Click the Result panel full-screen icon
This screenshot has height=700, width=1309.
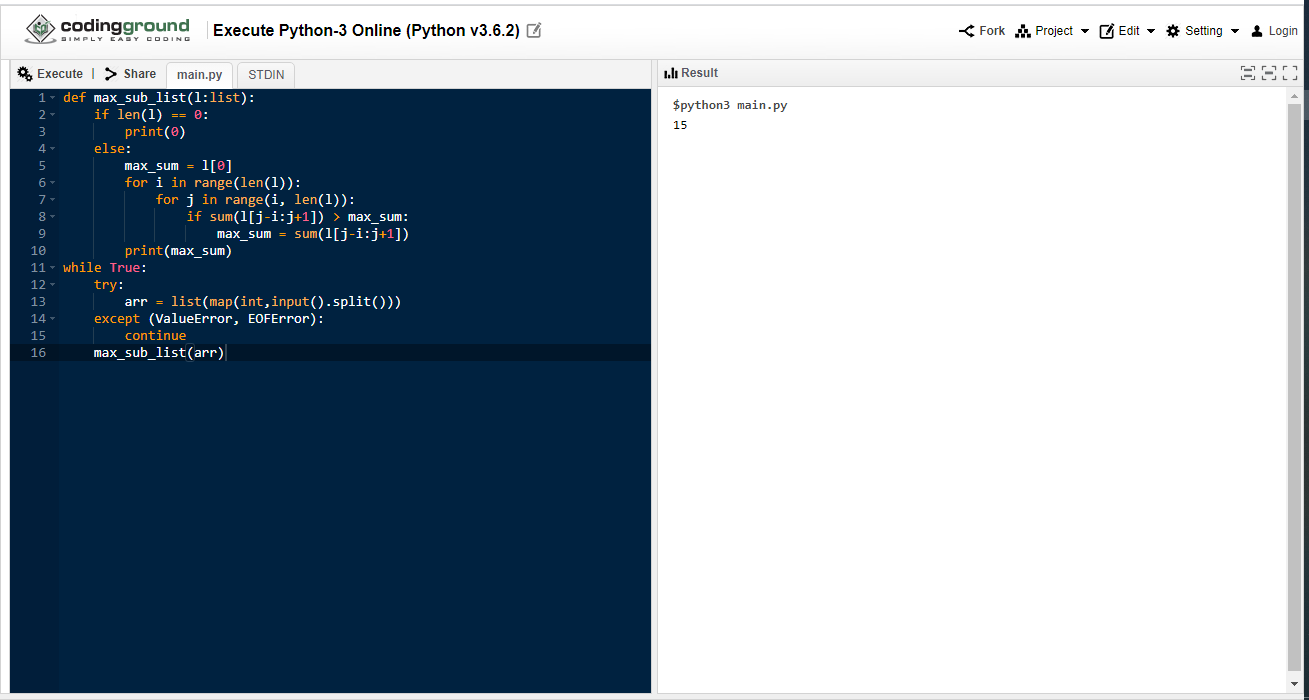tap(1290, 73)
